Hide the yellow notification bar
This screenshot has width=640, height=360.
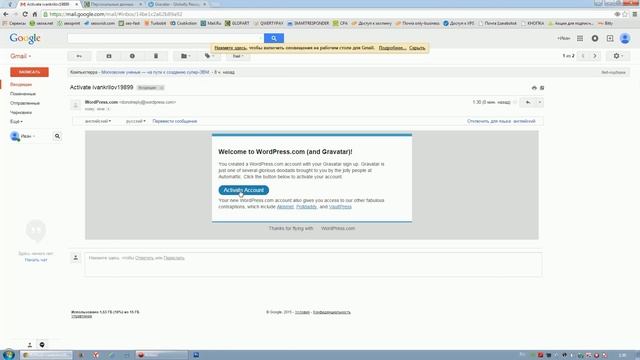click(x=417, y=48)
